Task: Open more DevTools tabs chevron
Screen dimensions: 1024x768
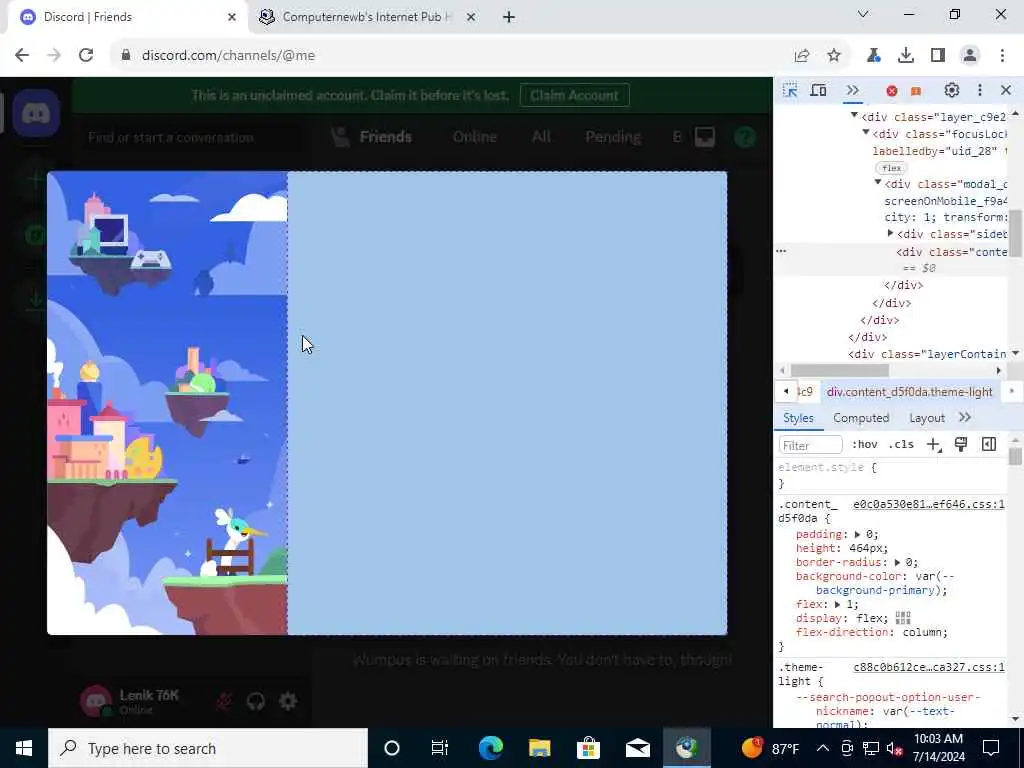Action: click(852, 91)
